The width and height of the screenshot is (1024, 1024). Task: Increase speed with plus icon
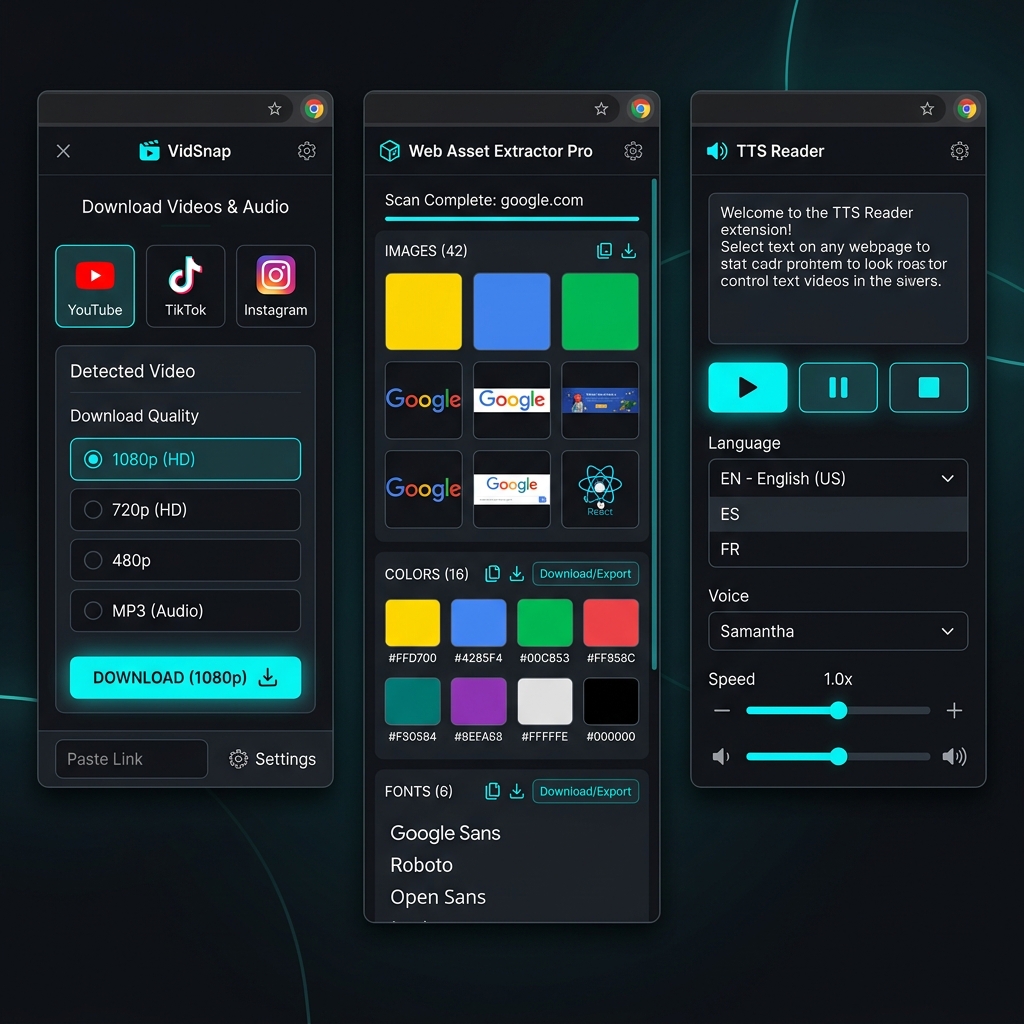(954, 711)
